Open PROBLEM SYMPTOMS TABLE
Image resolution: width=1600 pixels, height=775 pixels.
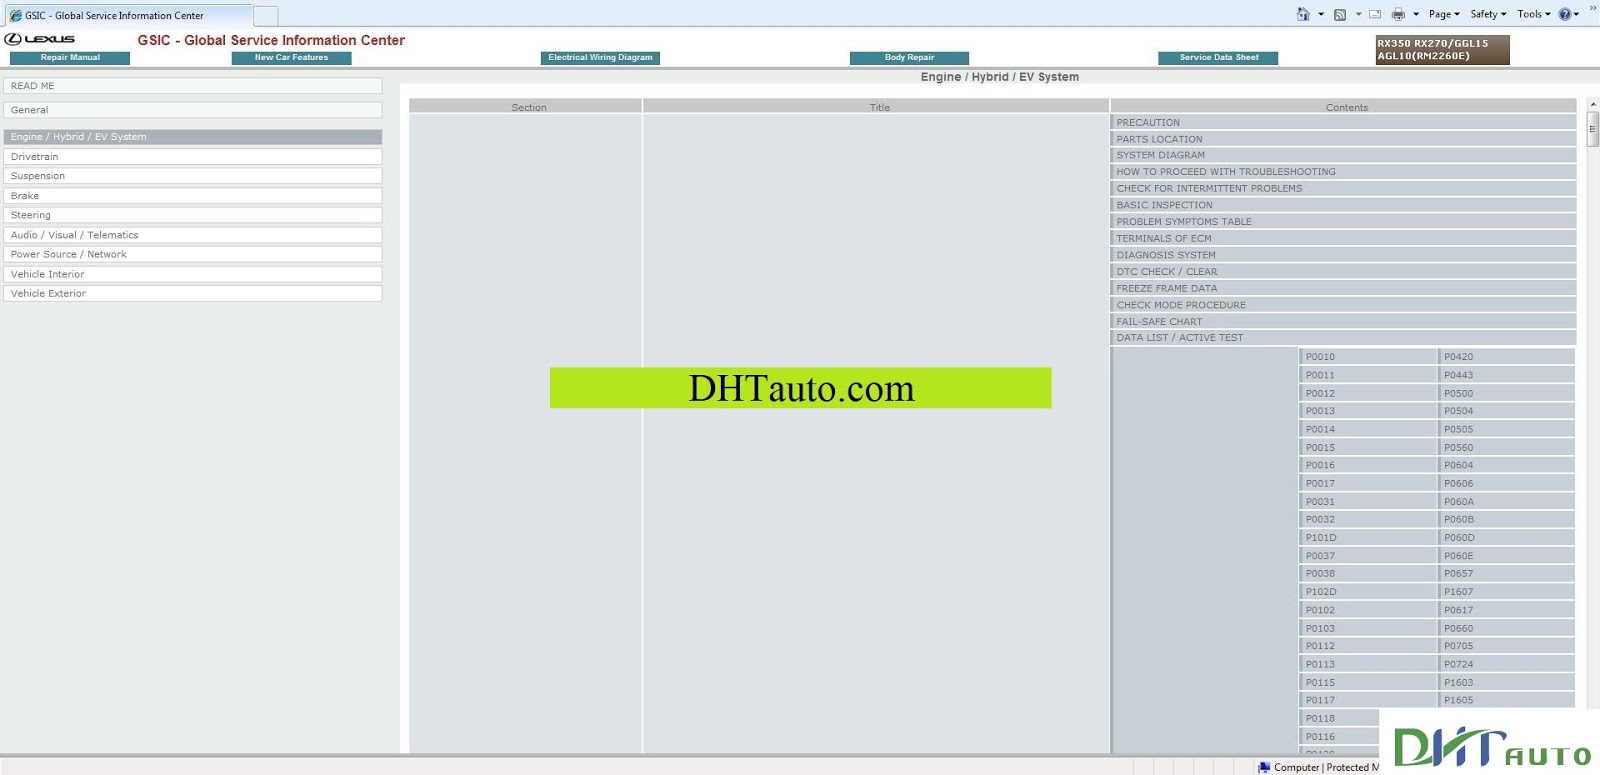pyautogui.click(x=1343, y=222)
